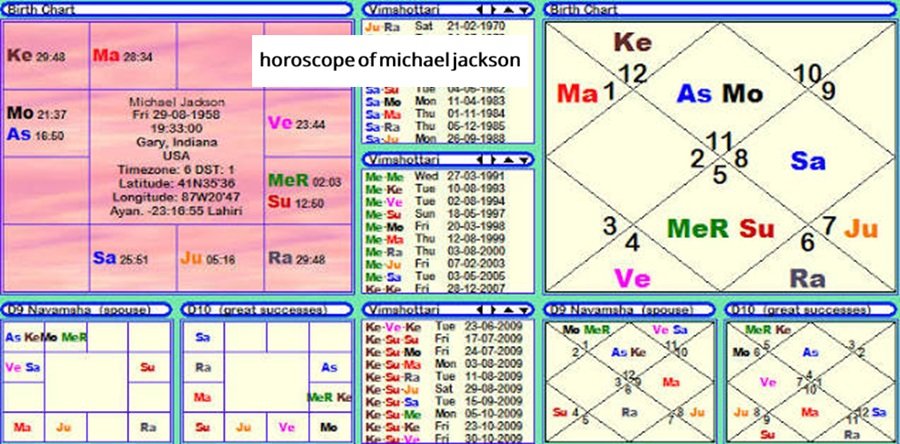Image resolution: width=900 pixels, height=444 pixels.
Task: Select the Me-Ke dasha row
Action: coord(436,189)
